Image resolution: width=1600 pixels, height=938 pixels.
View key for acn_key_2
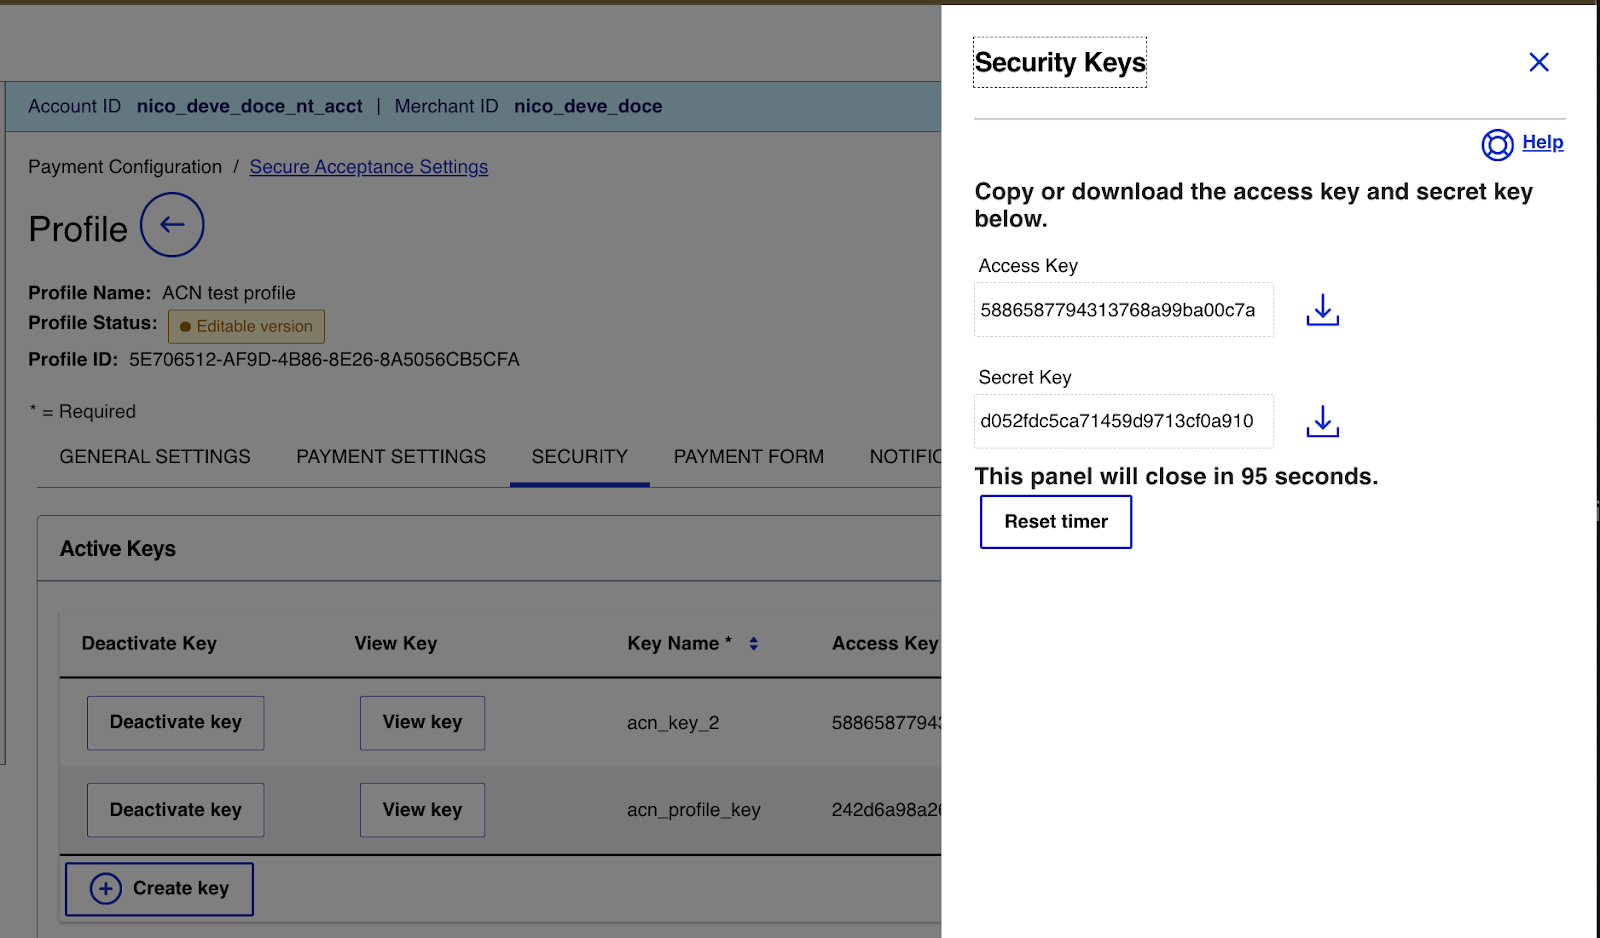pos(422,723)
